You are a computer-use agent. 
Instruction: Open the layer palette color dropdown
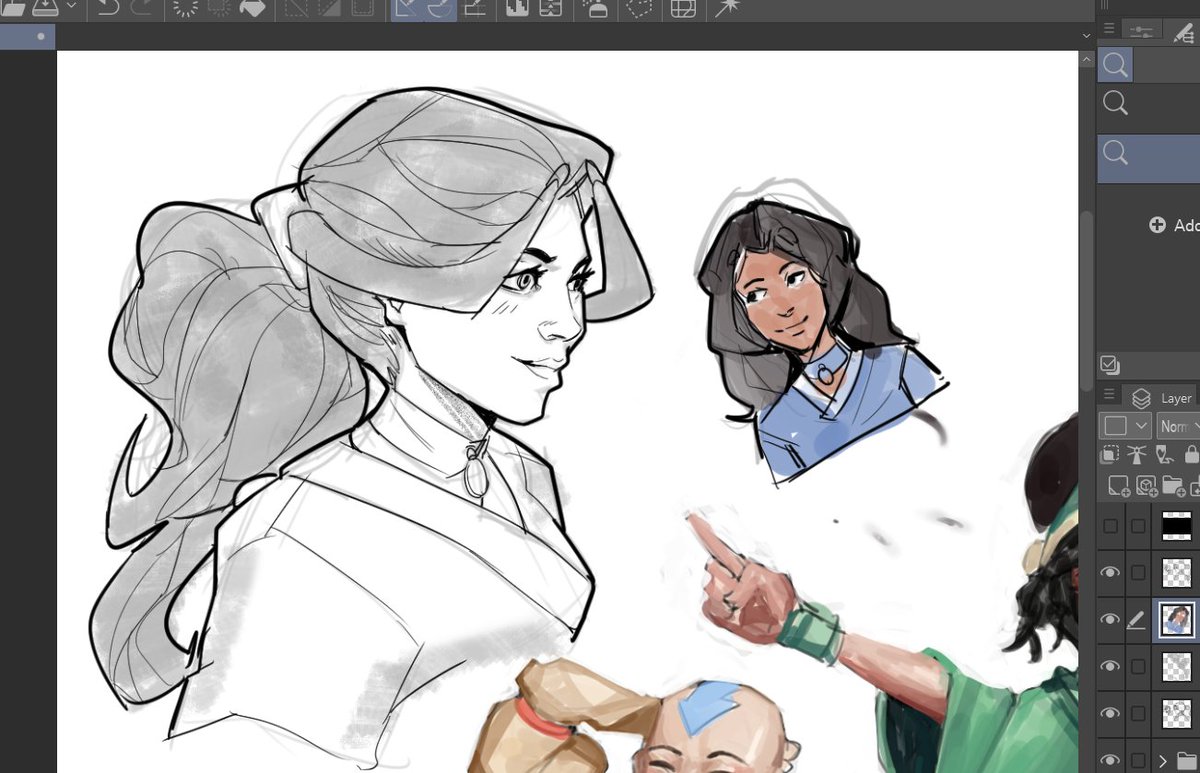(x=1125, y=426)
